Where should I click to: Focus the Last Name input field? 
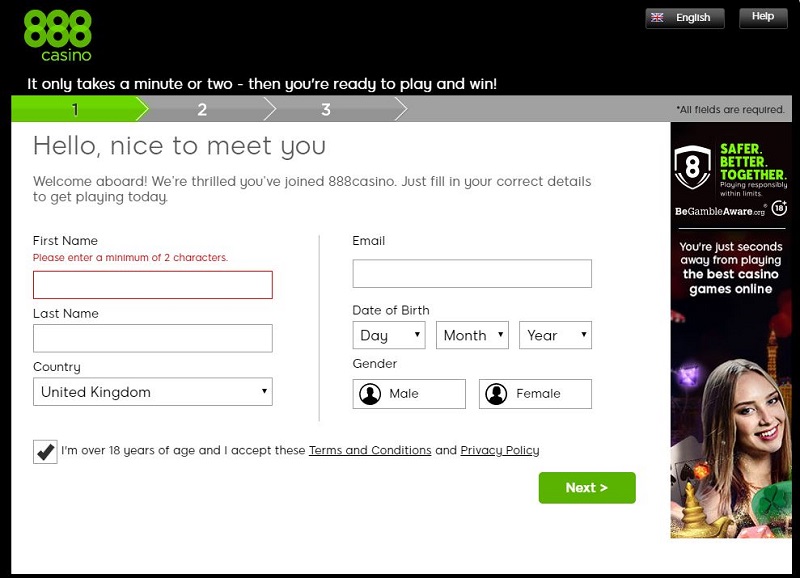click(x=153, y=338)
